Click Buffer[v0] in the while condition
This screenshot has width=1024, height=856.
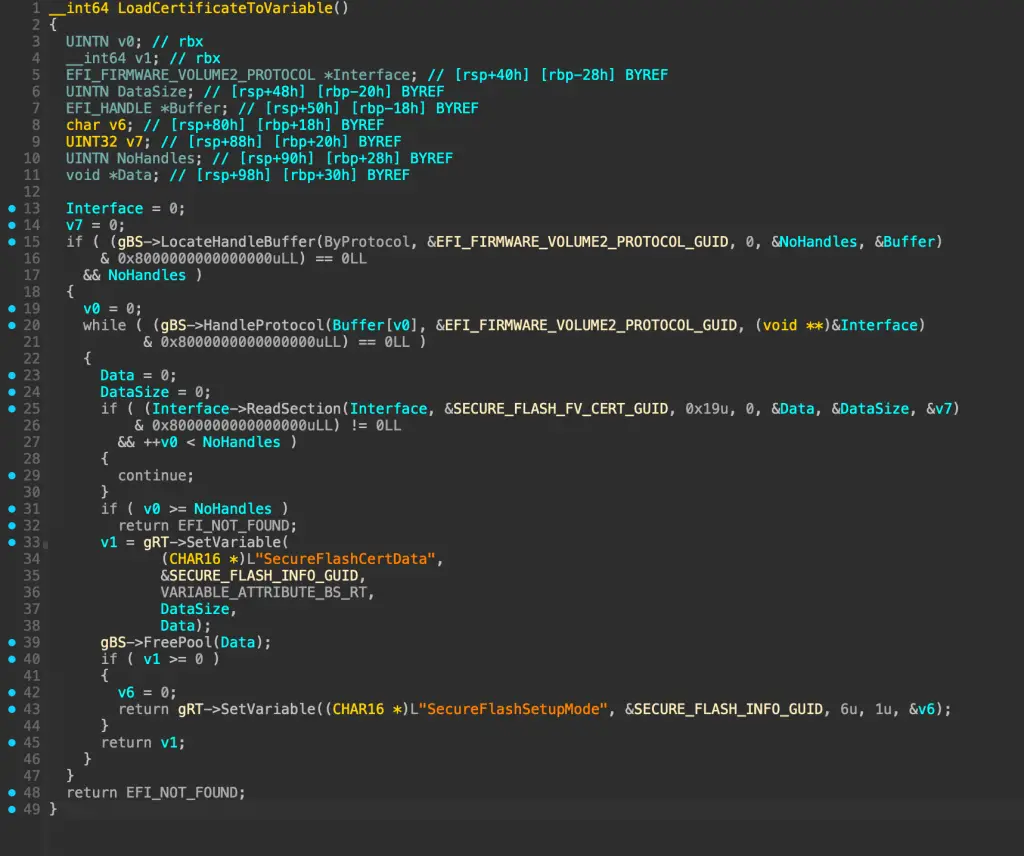click(x=375, y=325)
